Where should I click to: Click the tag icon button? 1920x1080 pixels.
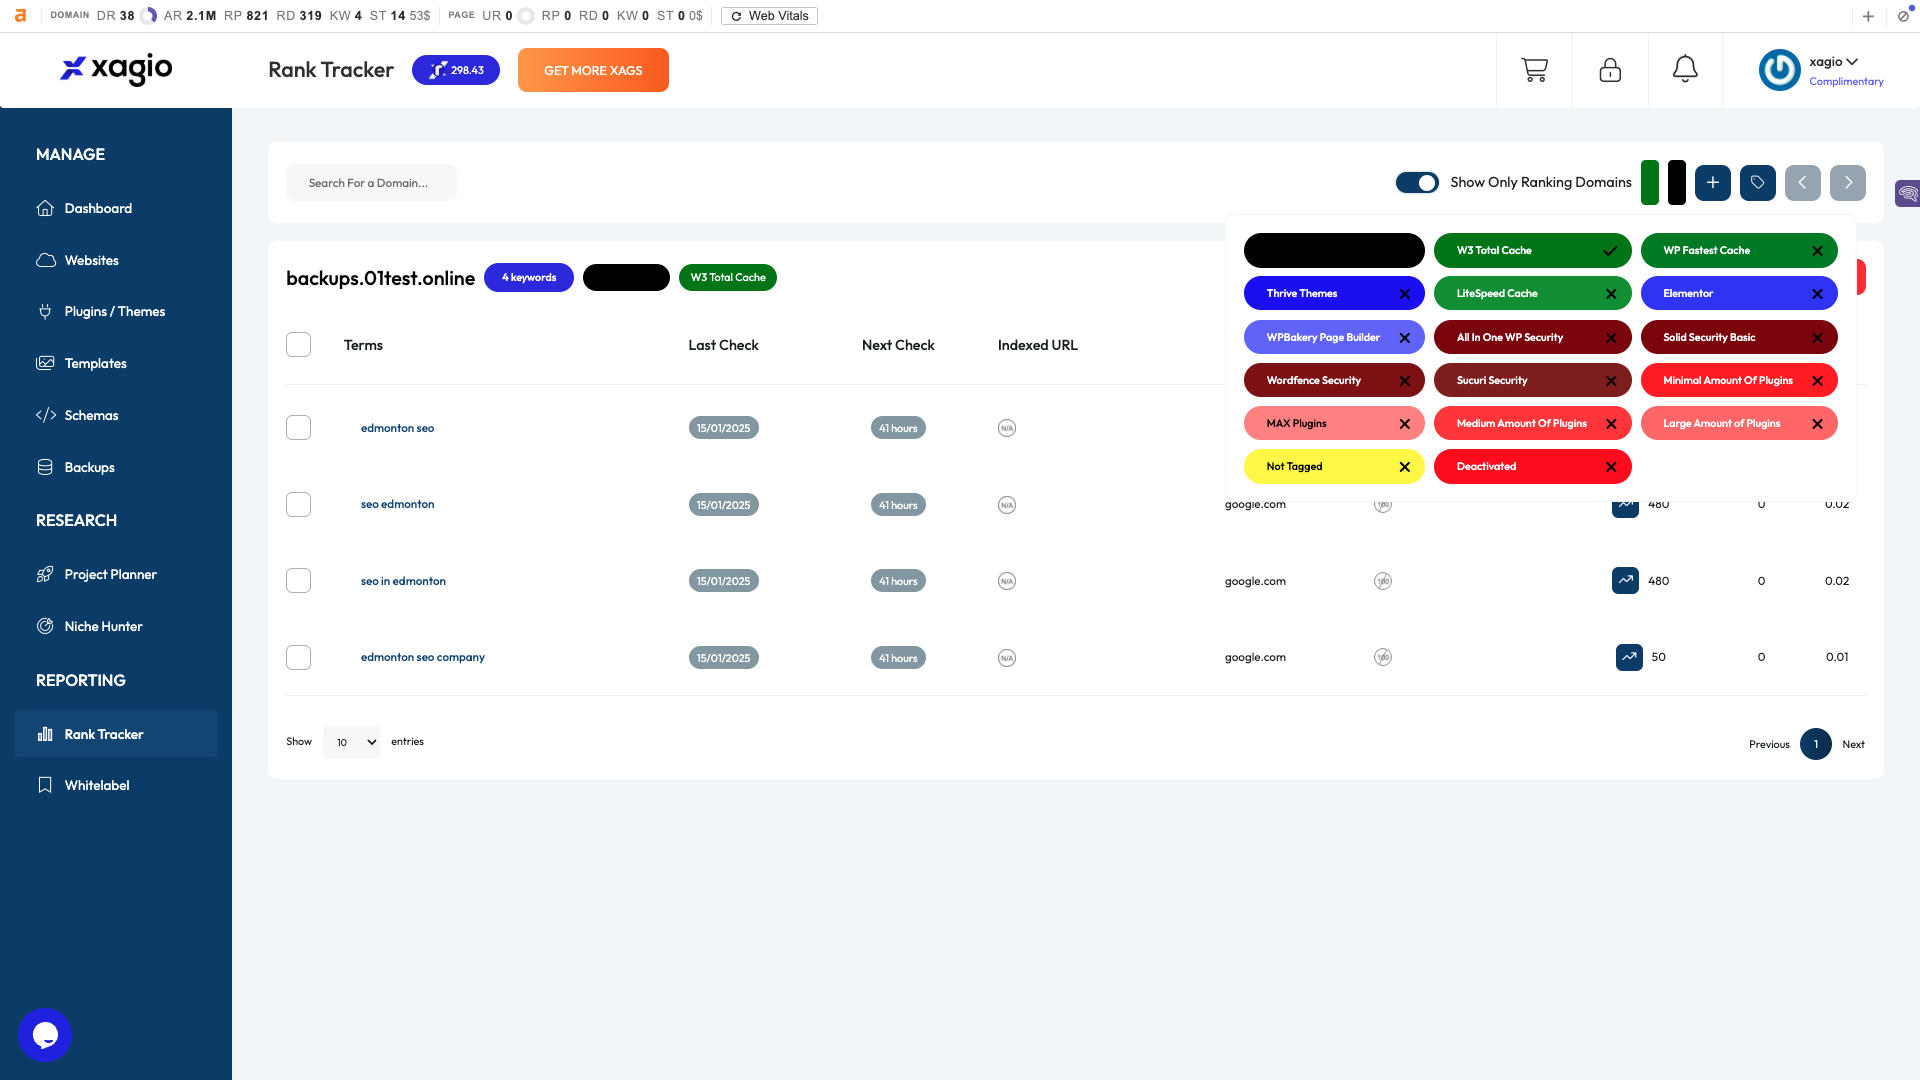click(1757, 182)
